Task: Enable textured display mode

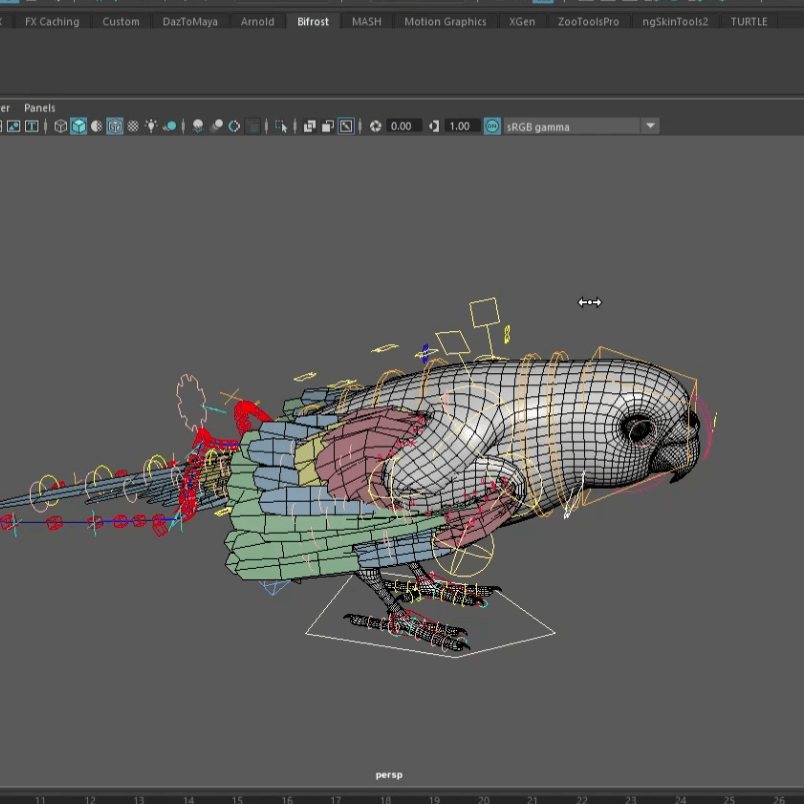Action: point(132,126)
